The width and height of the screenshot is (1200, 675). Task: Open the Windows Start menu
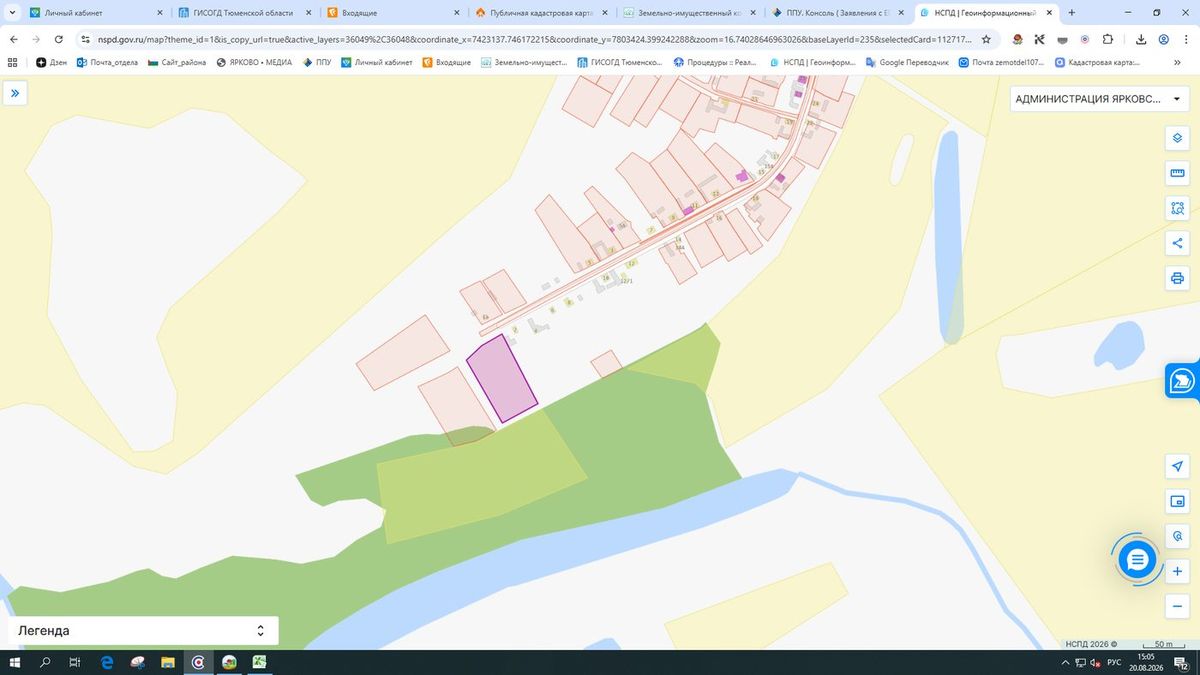tap(15, 662)
